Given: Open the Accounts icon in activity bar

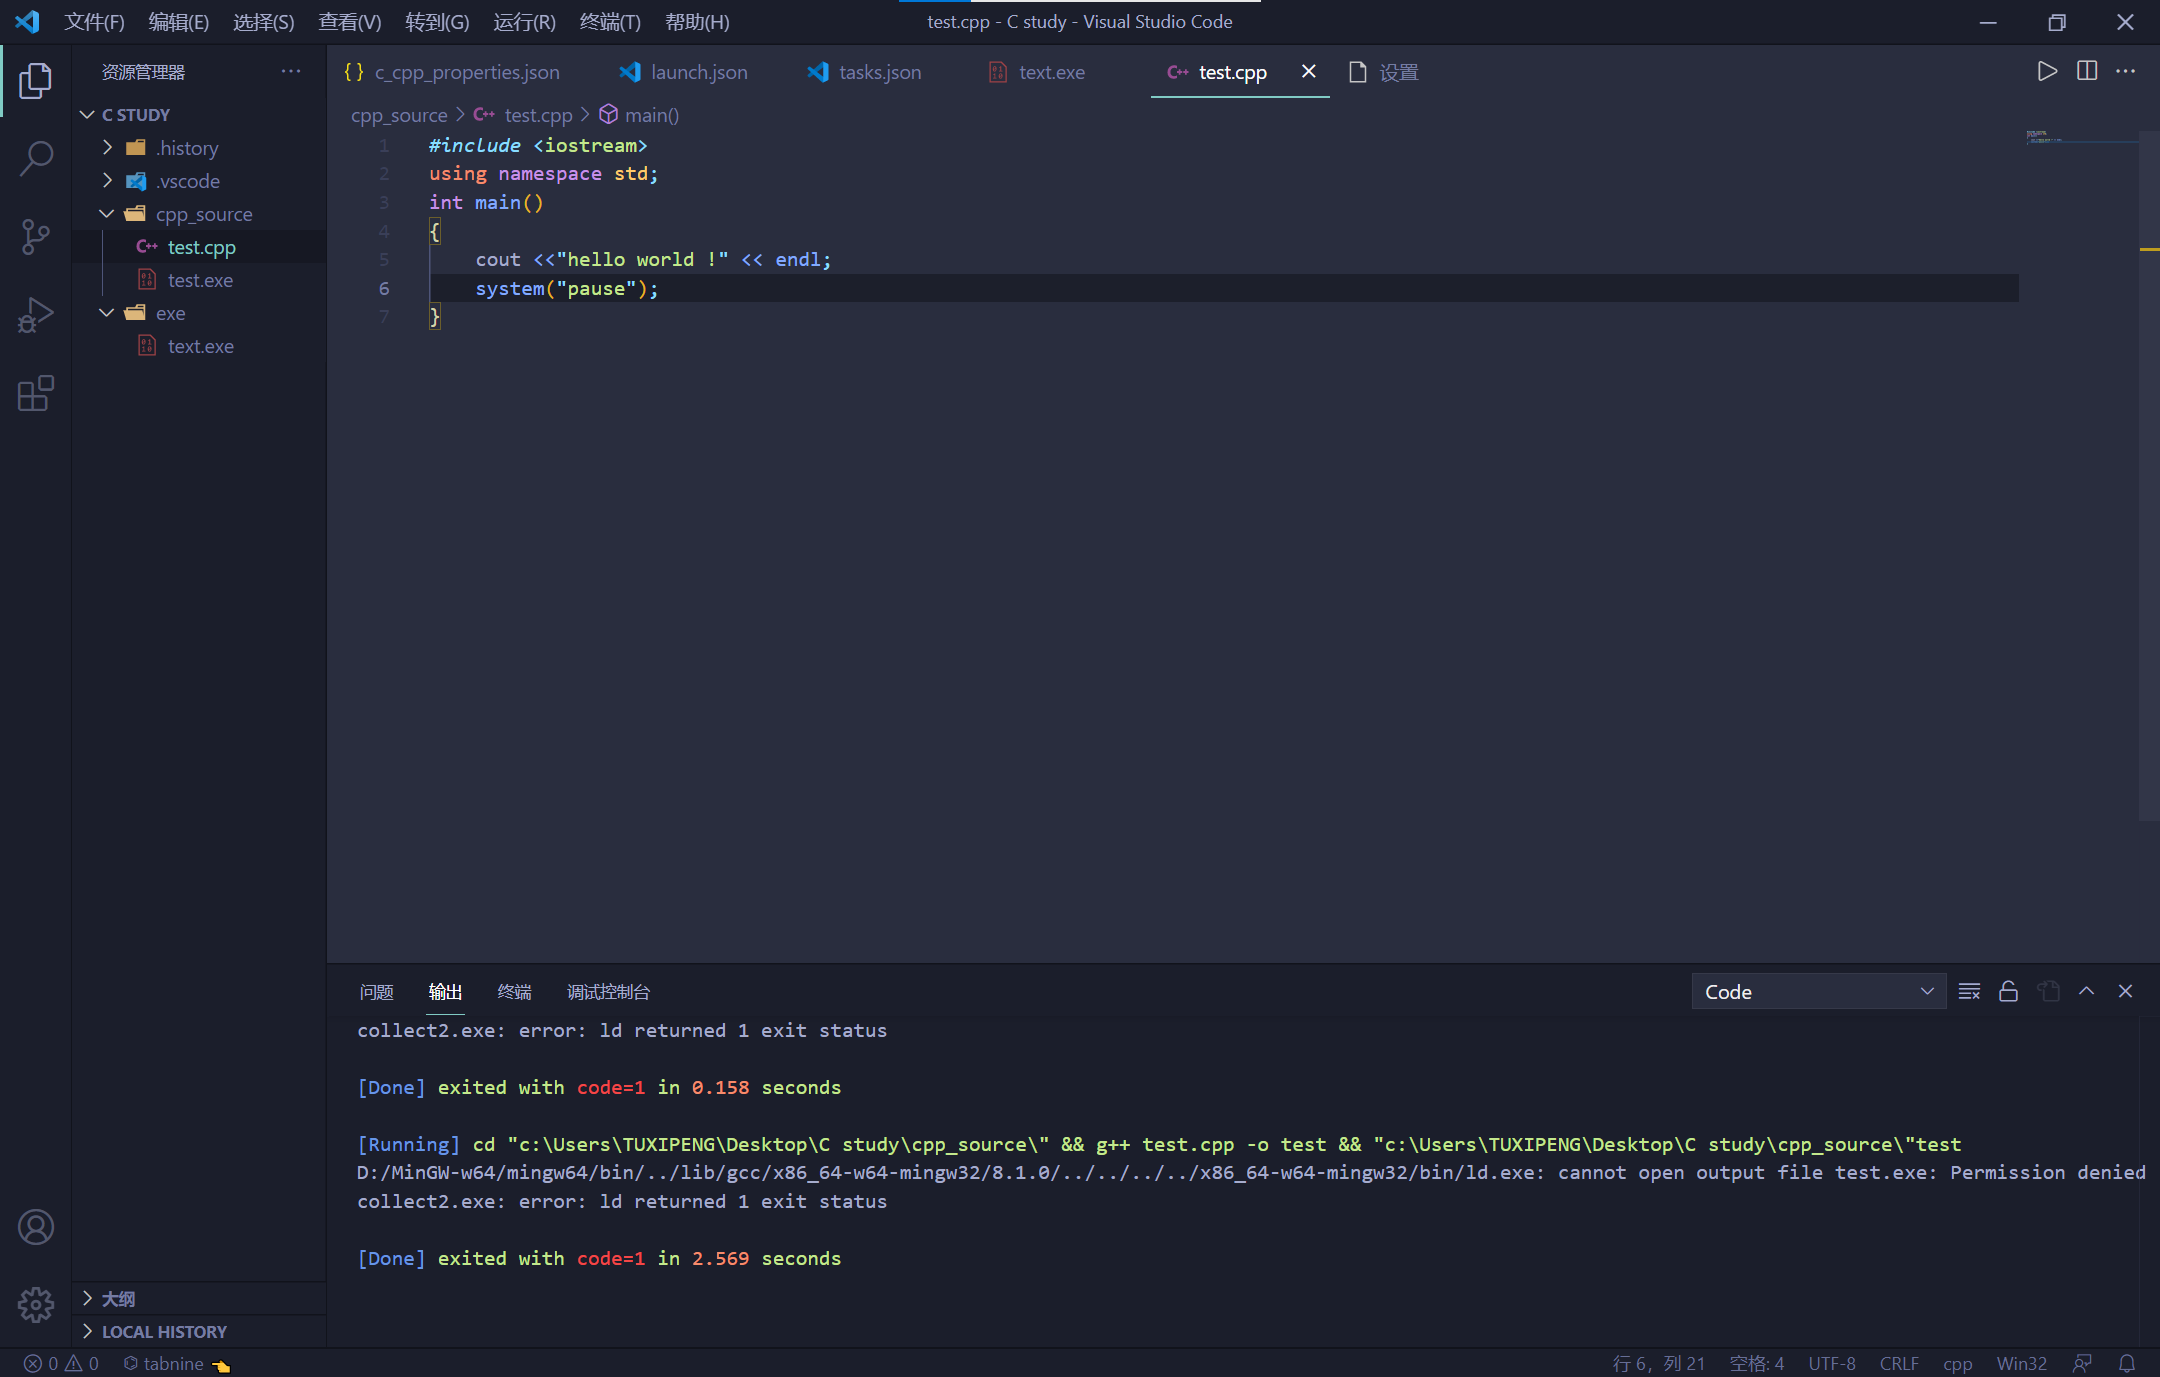Looking at the screenshot, I should 36,1227.
